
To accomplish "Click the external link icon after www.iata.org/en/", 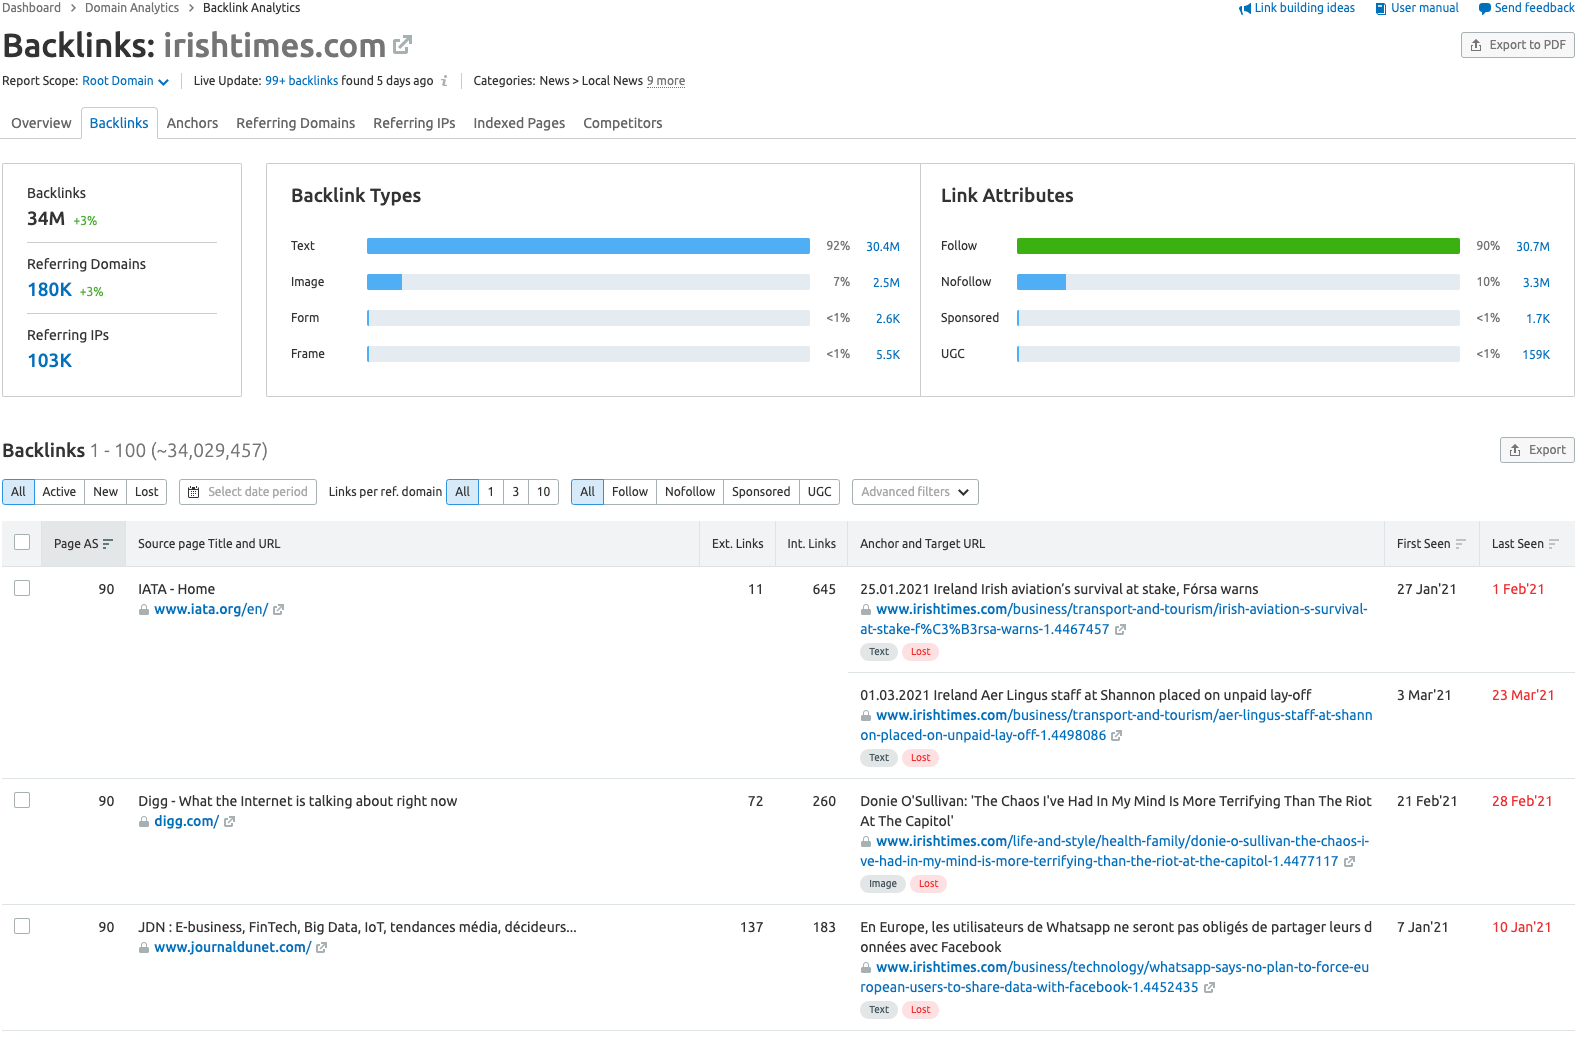I will click(279, 610).
